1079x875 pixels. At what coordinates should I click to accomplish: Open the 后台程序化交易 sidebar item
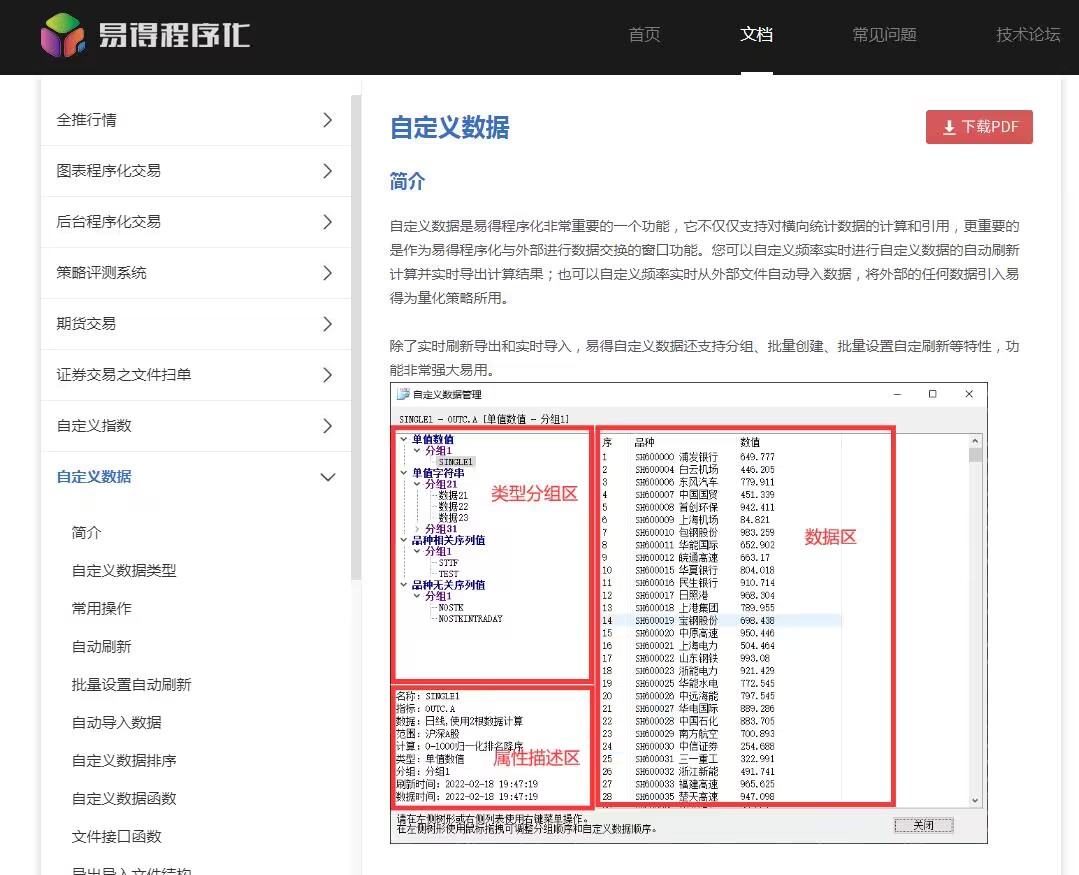click(109, 222)
